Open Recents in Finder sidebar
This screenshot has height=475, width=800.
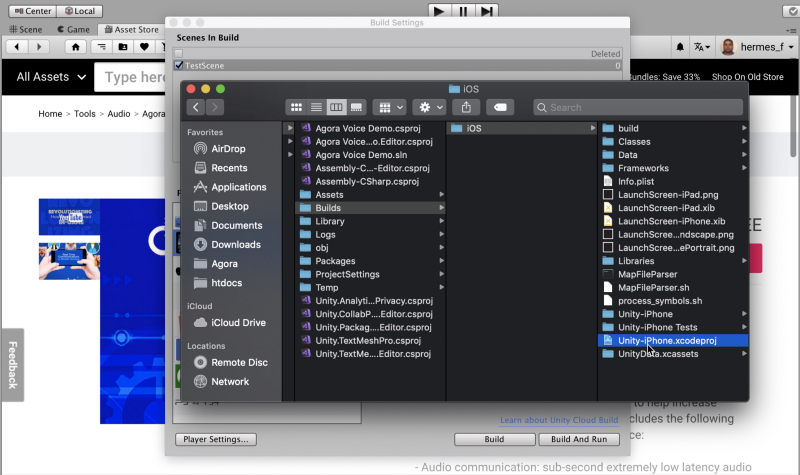221,168
